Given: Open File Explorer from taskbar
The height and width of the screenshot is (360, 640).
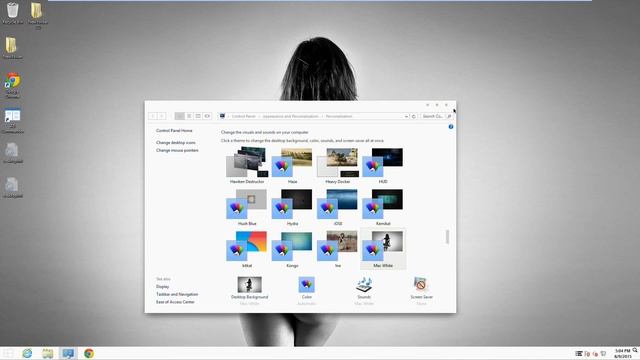Looking at the screenshot, I should pos(47,353).
